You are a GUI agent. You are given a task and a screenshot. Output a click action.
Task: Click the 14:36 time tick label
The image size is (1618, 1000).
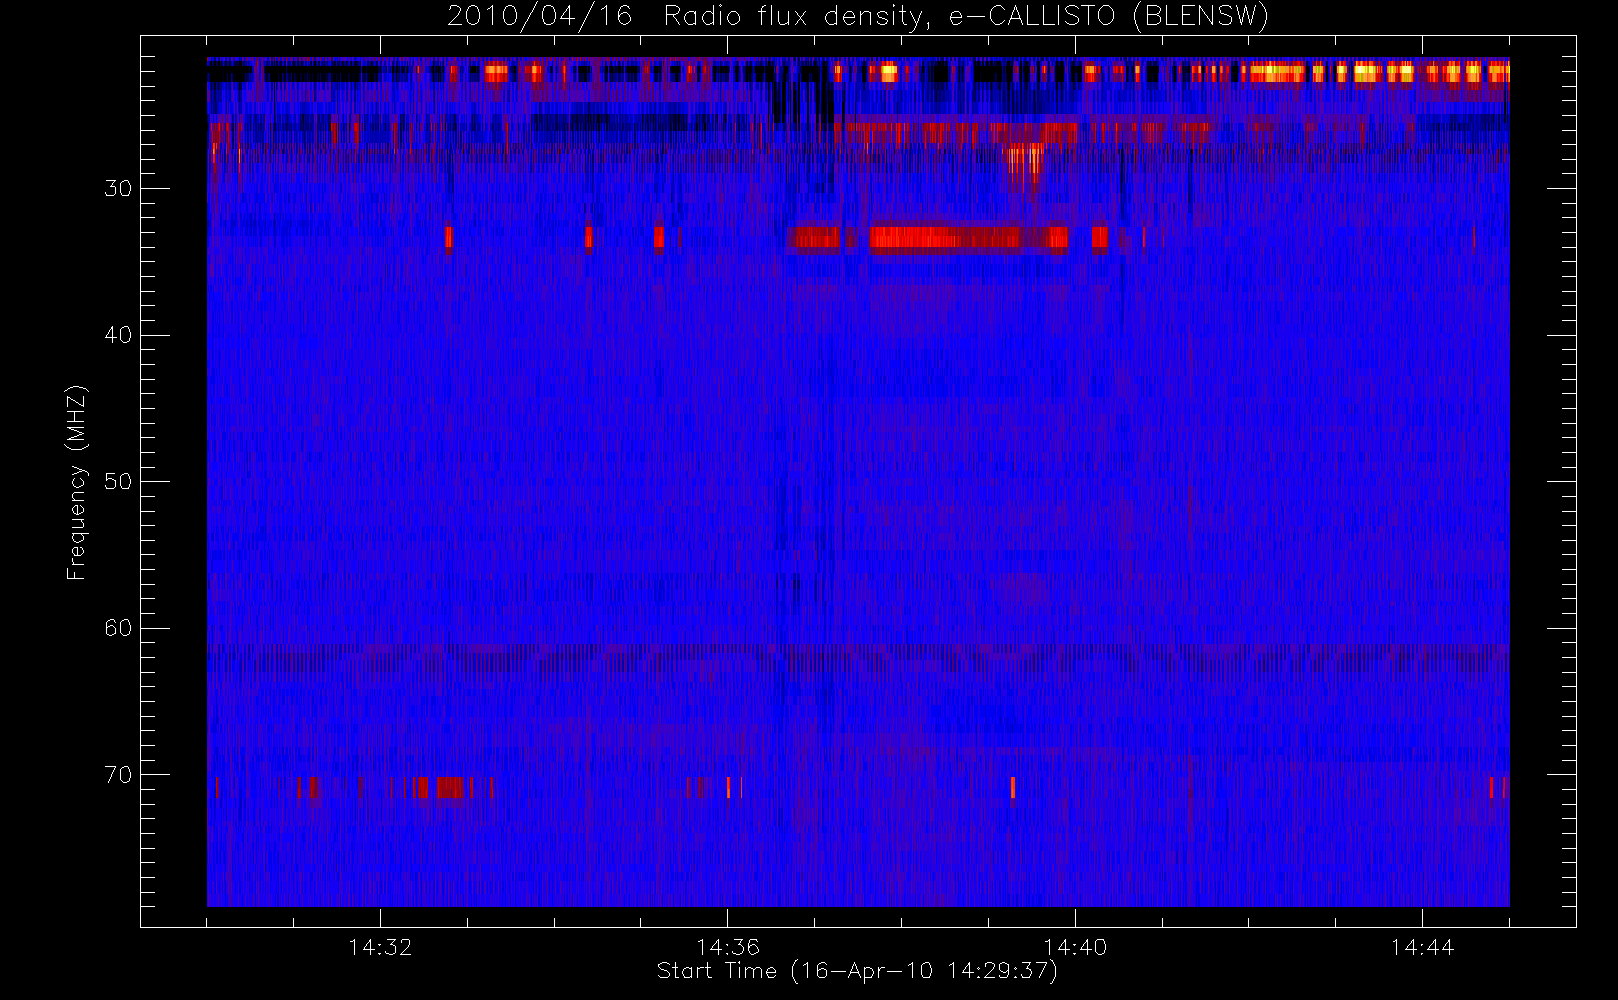click(728, 947)
